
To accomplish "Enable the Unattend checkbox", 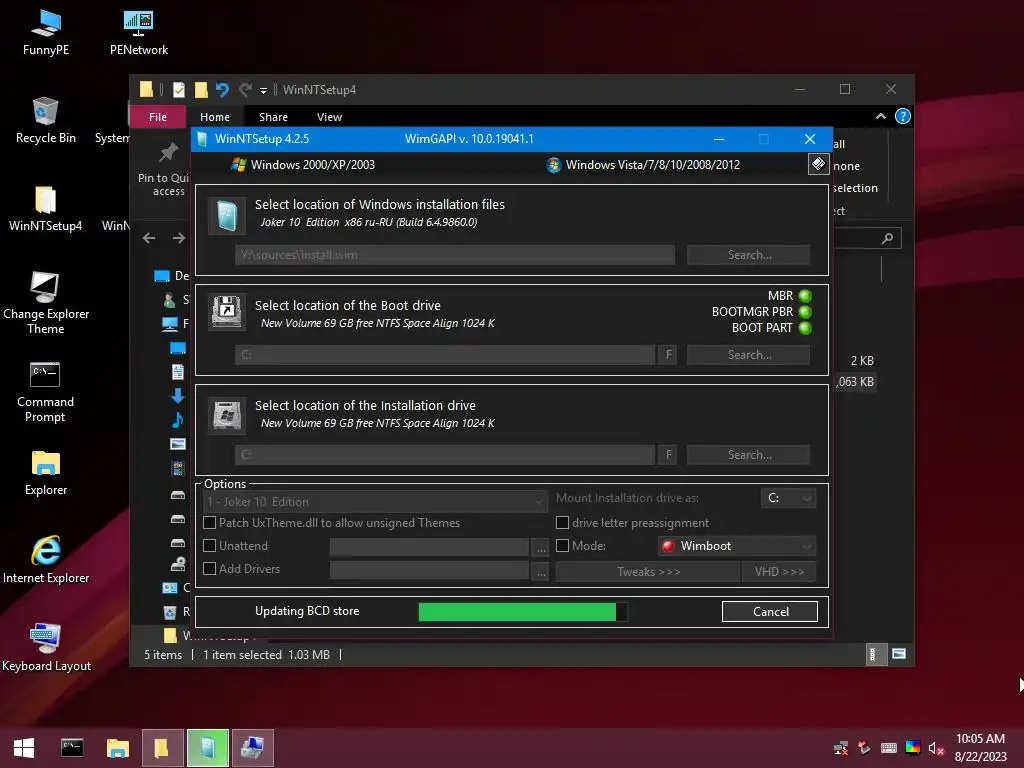I will [x=210, y=545].
